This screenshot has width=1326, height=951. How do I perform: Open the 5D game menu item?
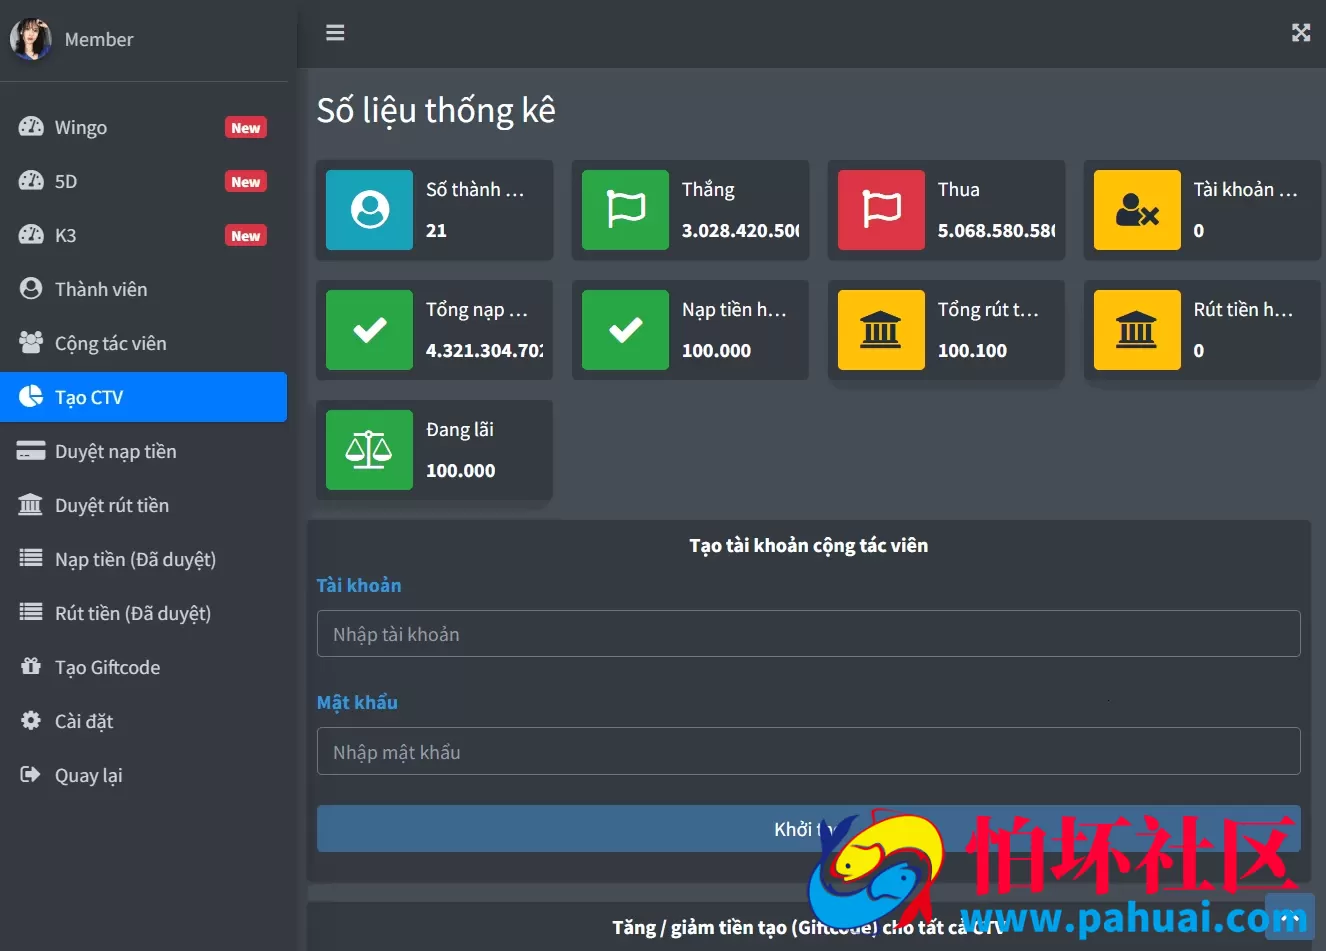click(x=144, y=181)
